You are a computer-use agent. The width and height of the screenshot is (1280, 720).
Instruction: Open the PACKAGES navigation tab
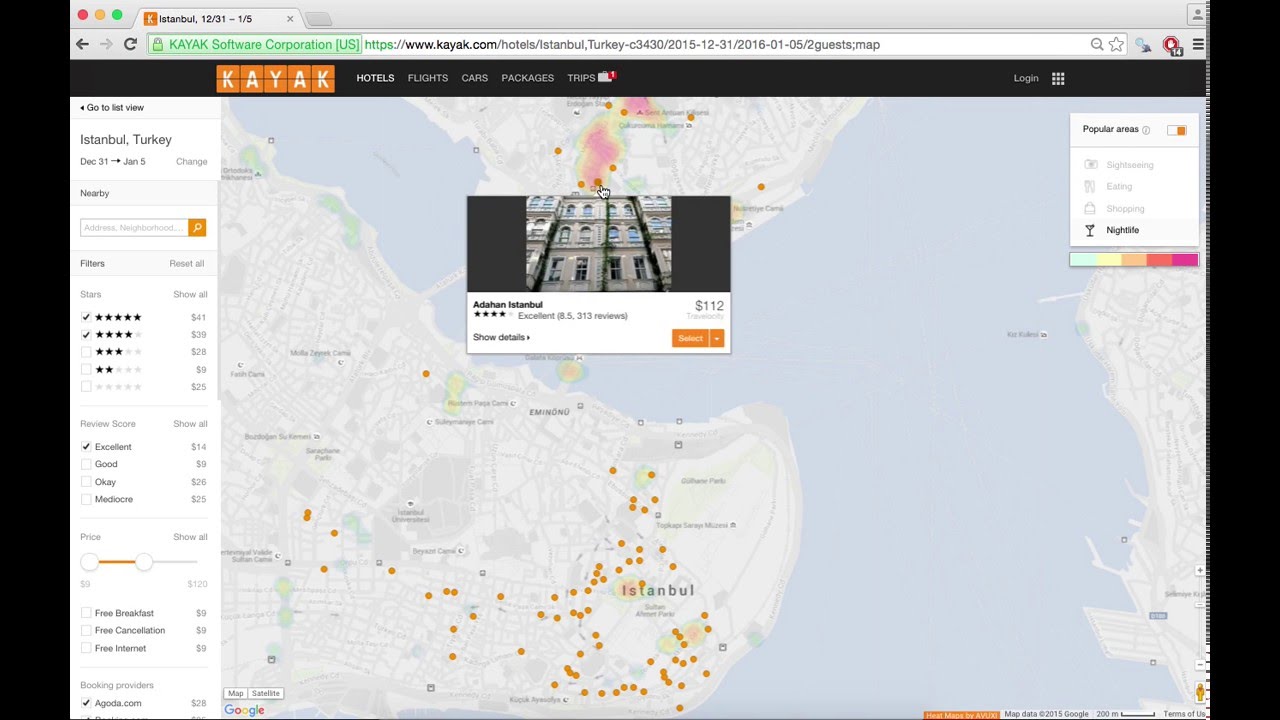tap(527, 78)
